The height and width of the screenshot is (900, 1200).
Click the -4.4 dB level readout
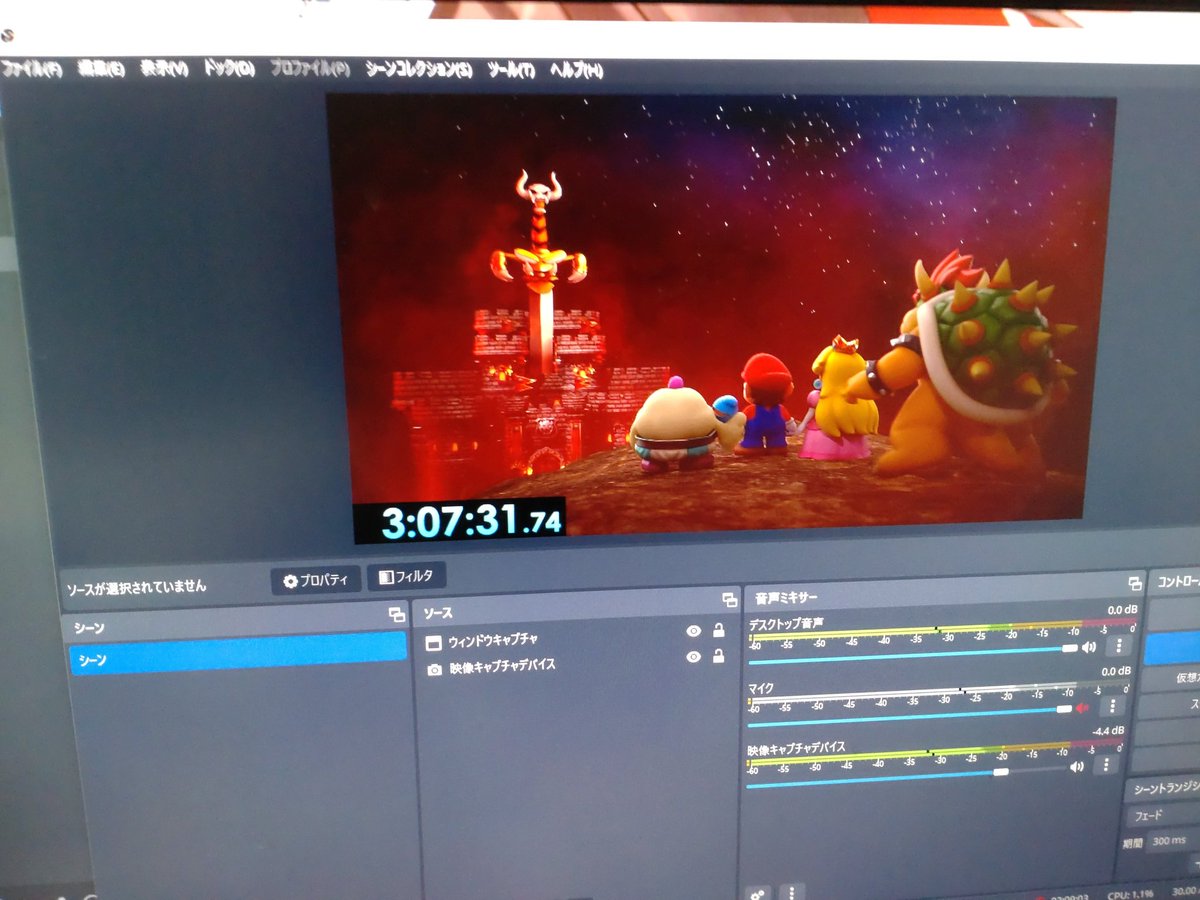tap(1108, 731)
